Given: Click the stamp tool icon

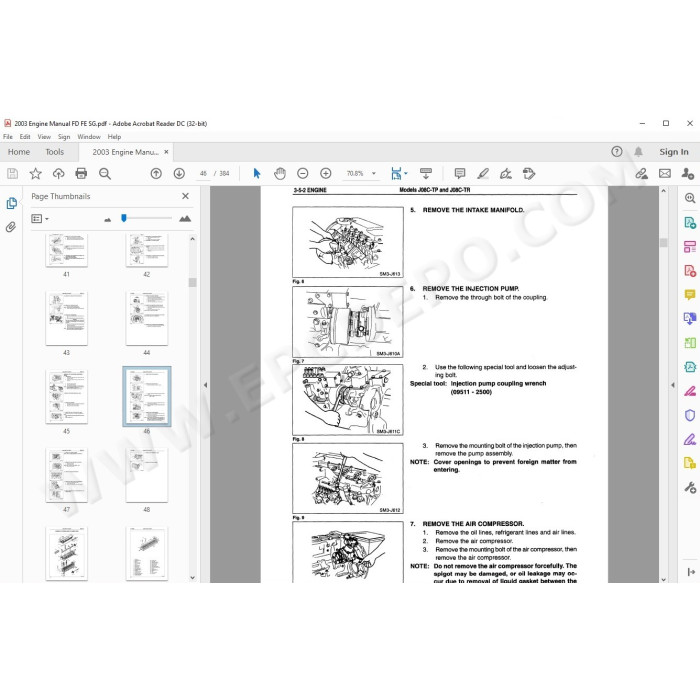Looking at the screenshot, I should pos(529,173).
